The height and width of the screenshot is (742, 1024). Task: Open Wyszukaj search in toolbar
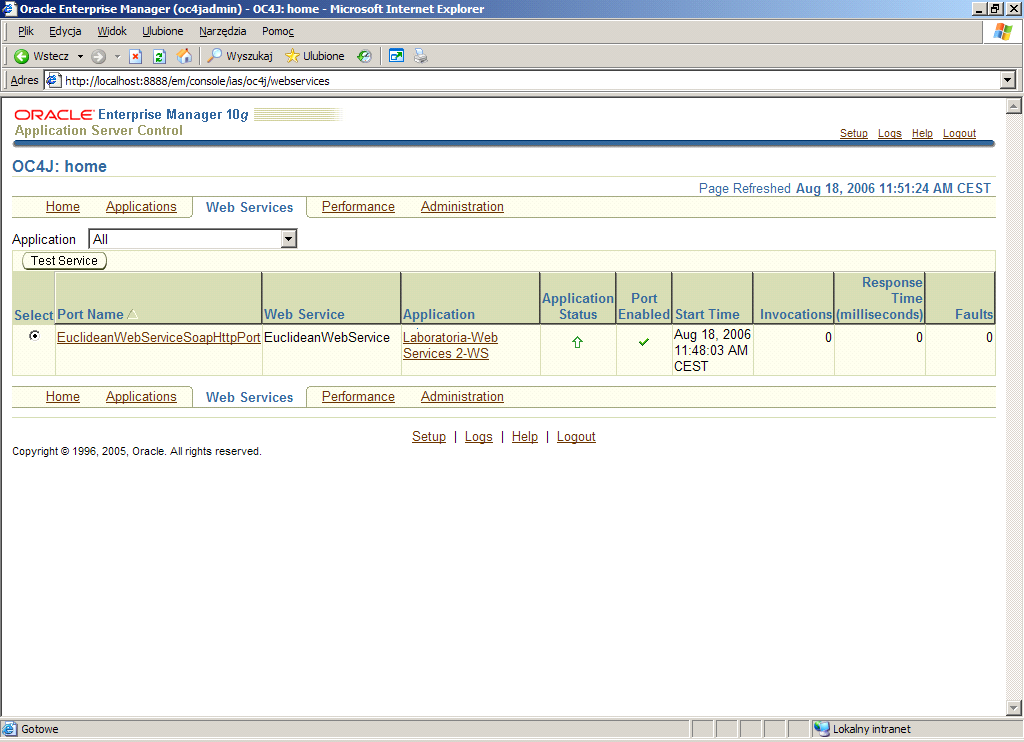240,56
